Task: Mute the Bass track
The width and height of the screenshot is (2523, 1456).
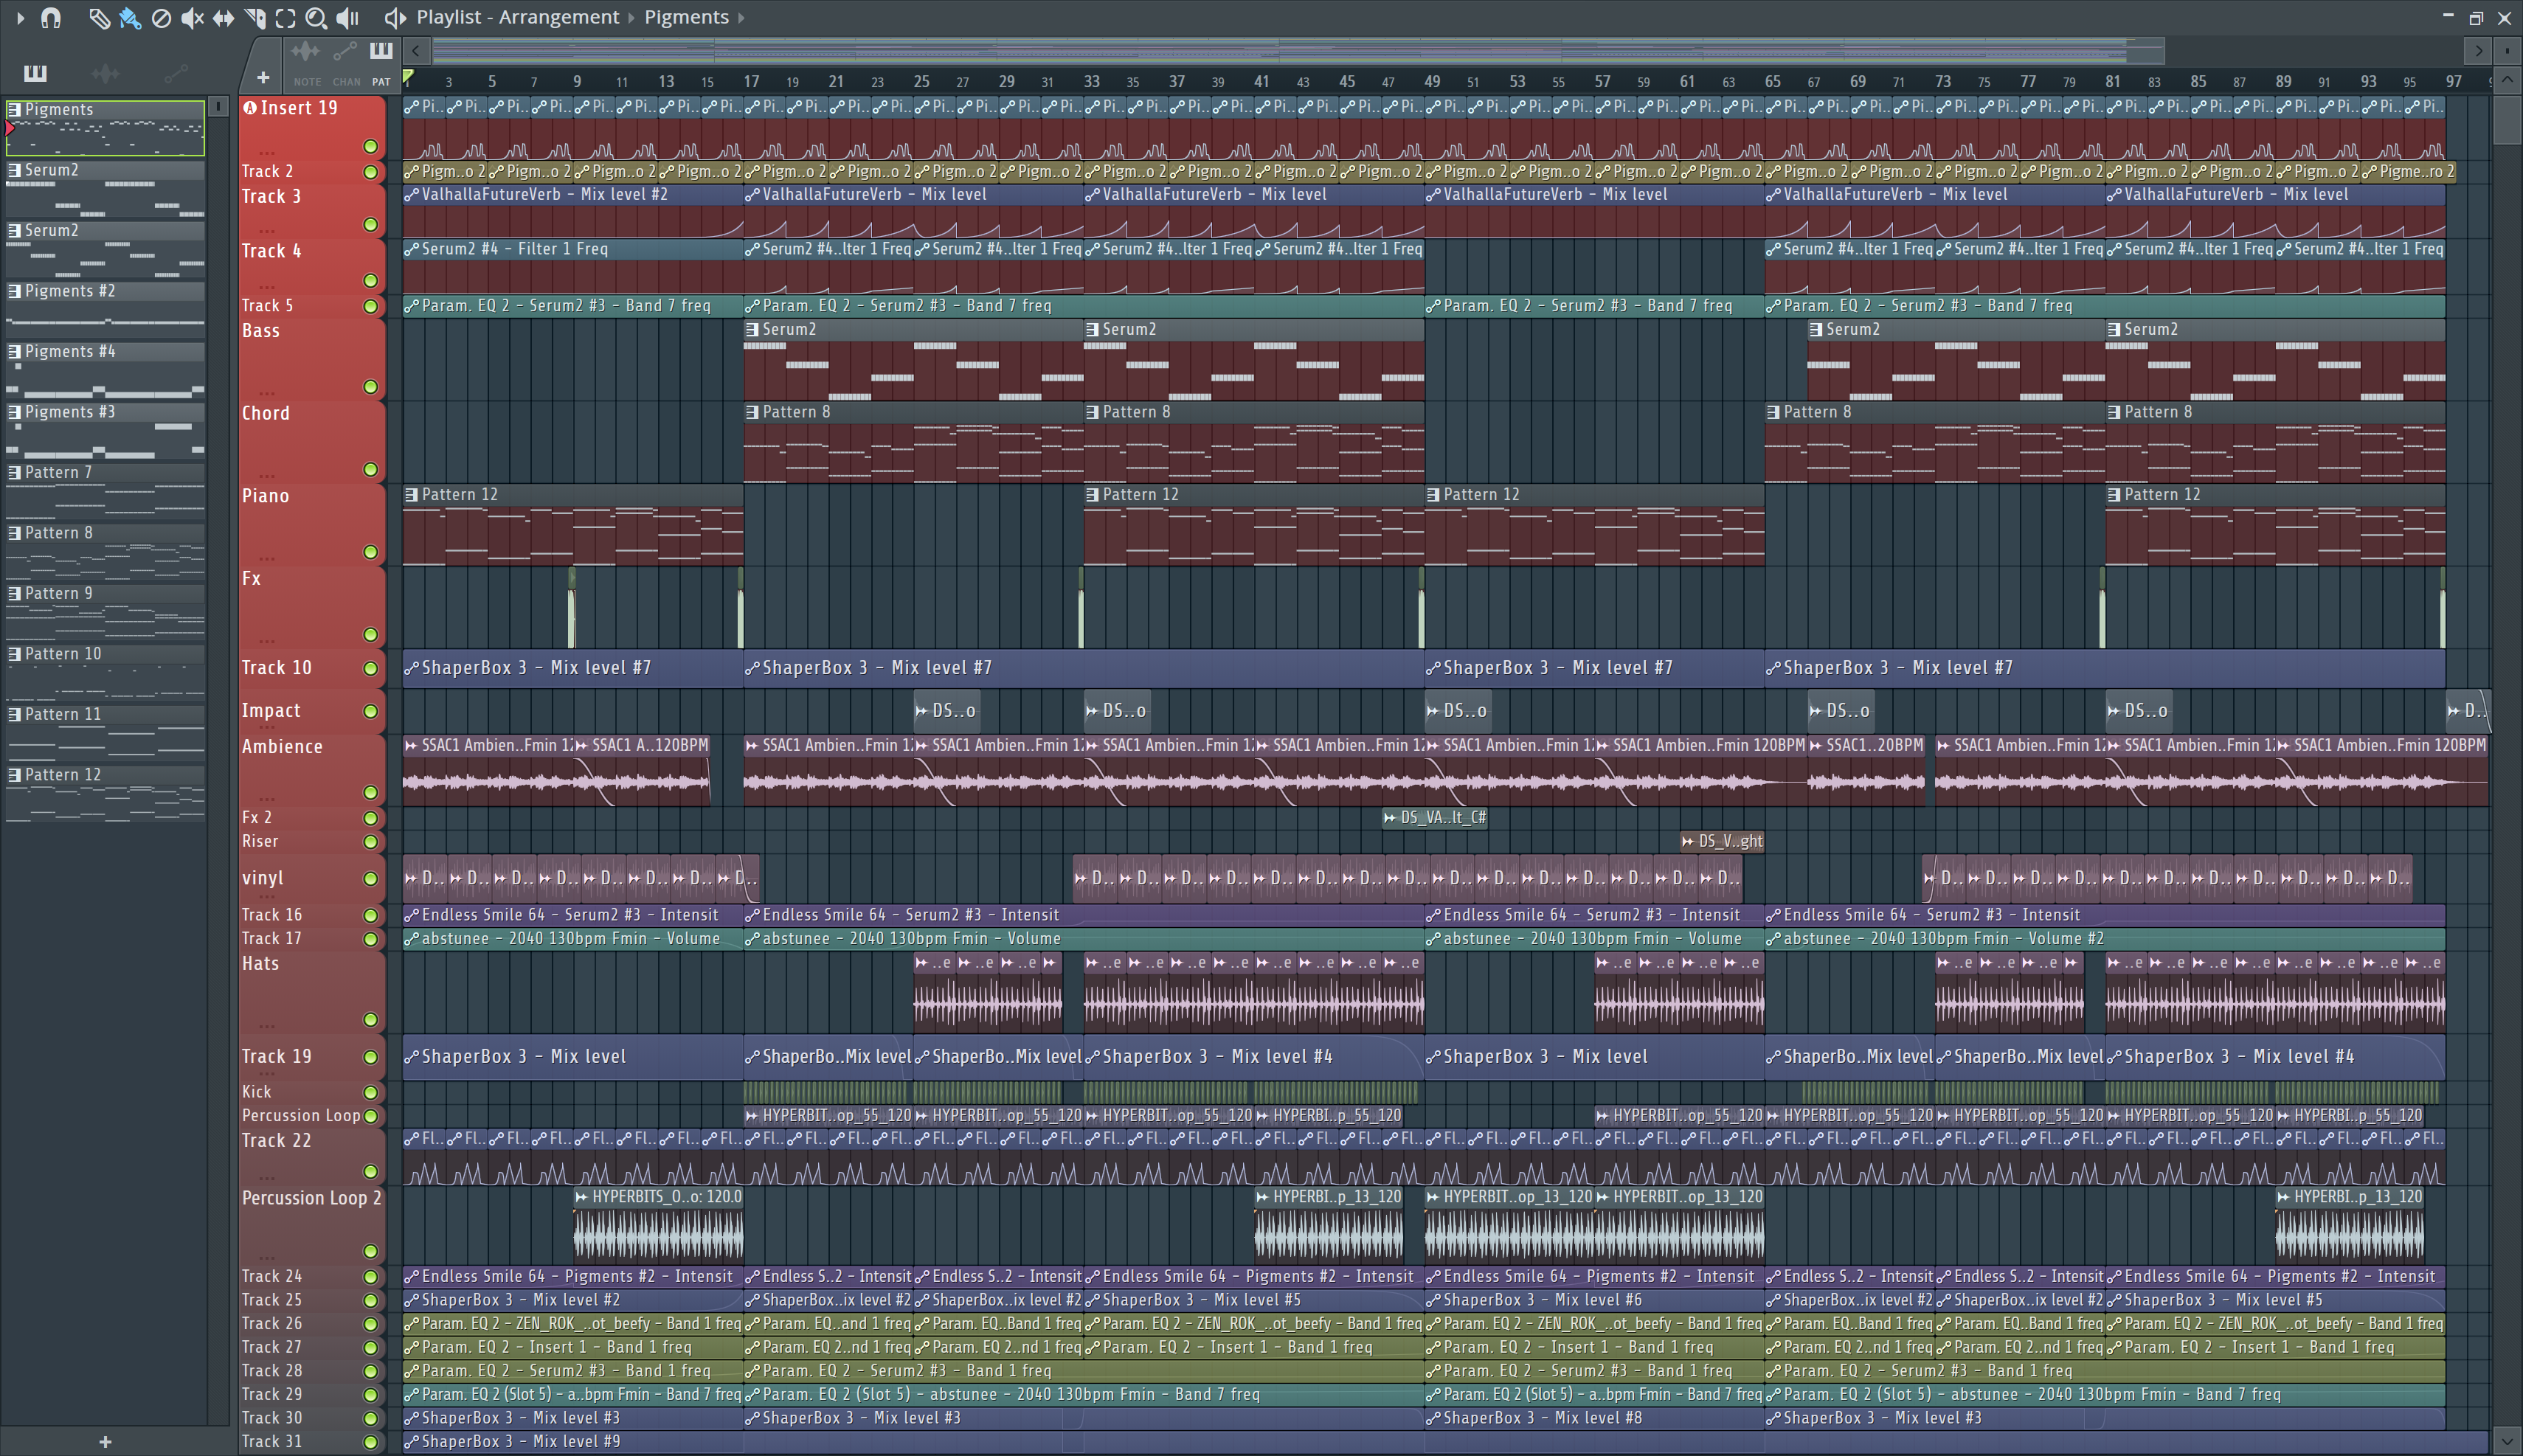Action: coord(370,387)
